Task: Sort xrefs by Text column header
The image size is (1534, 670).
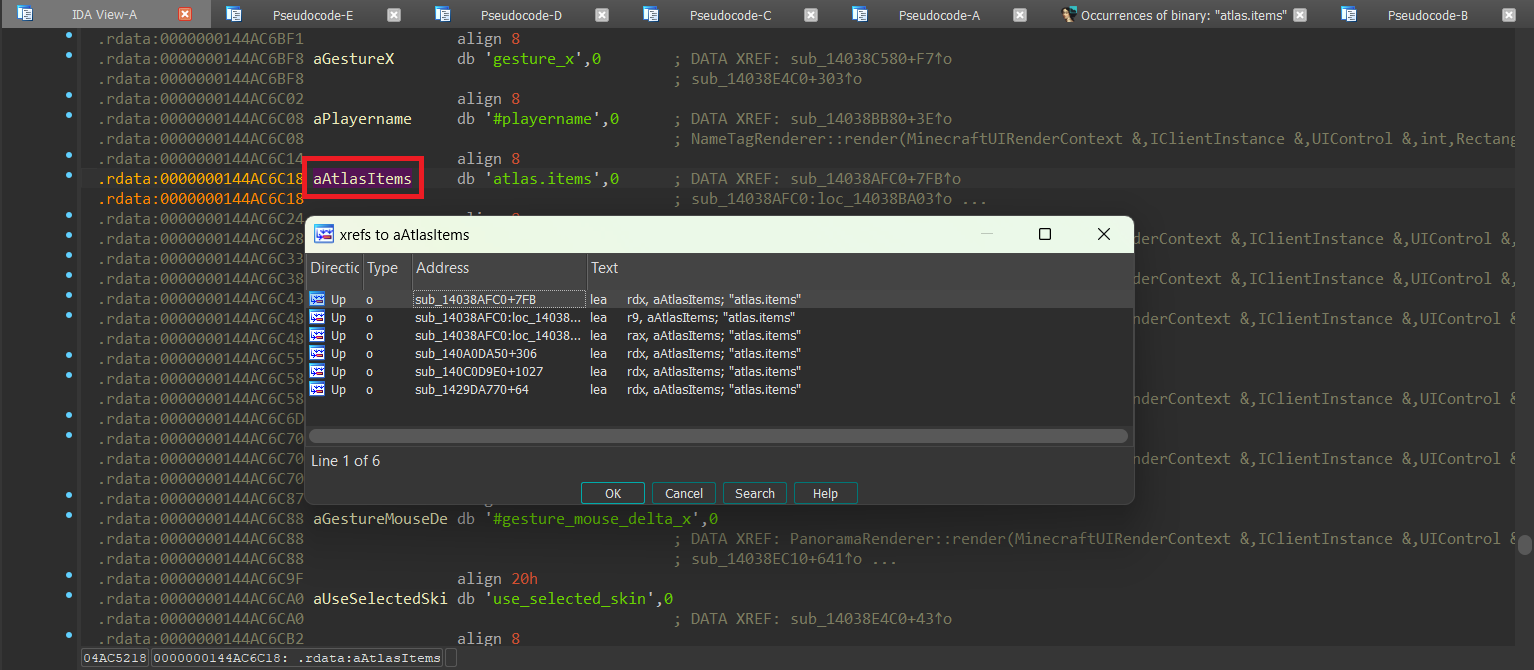Action: click(x=860, y=268)
